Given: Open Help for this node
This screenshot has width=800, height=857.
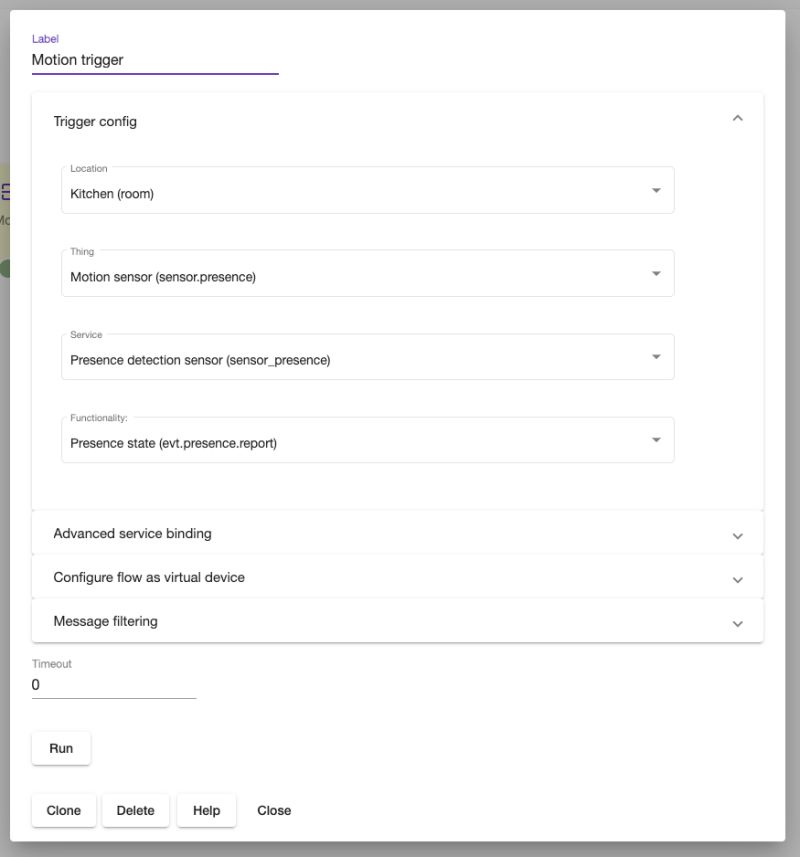Looking at the screenshot, I should (x=206, y=810).
